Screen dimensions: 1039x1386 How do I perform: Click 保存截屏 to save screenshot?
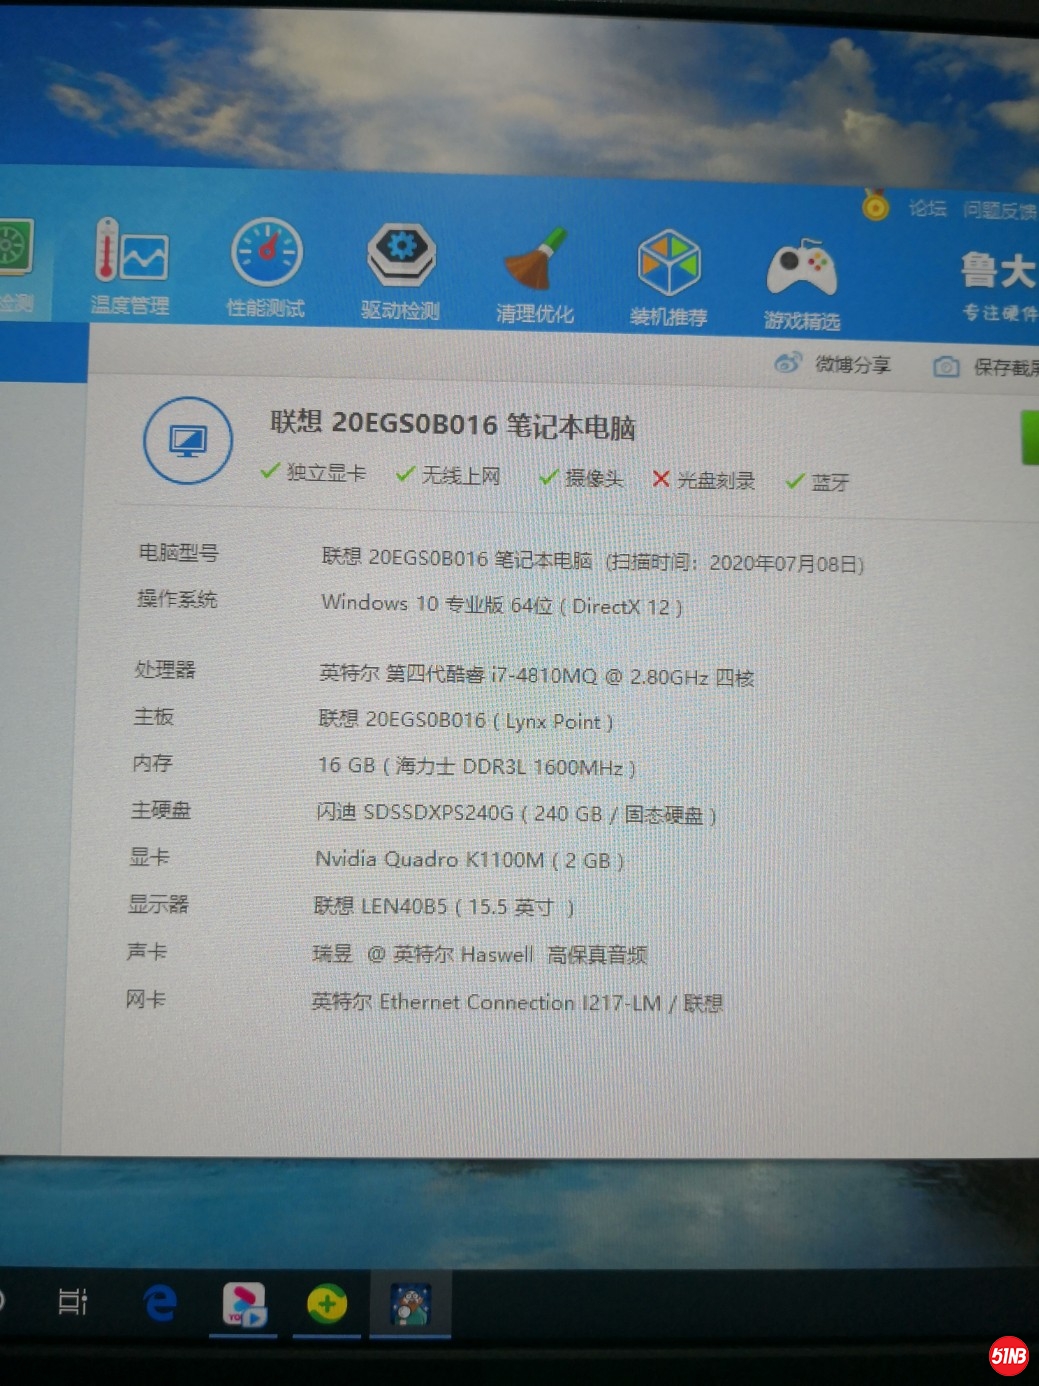click(x=986, y=367)
